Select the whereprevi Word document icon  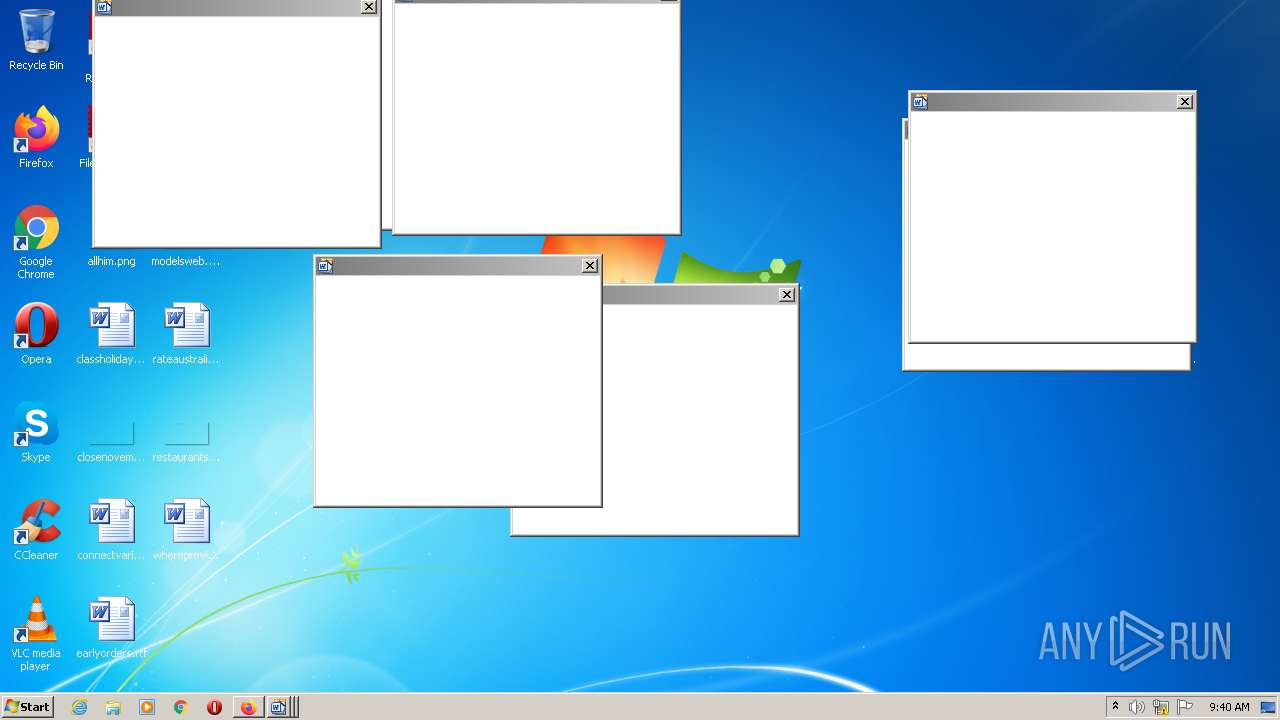tap(186, 530)
